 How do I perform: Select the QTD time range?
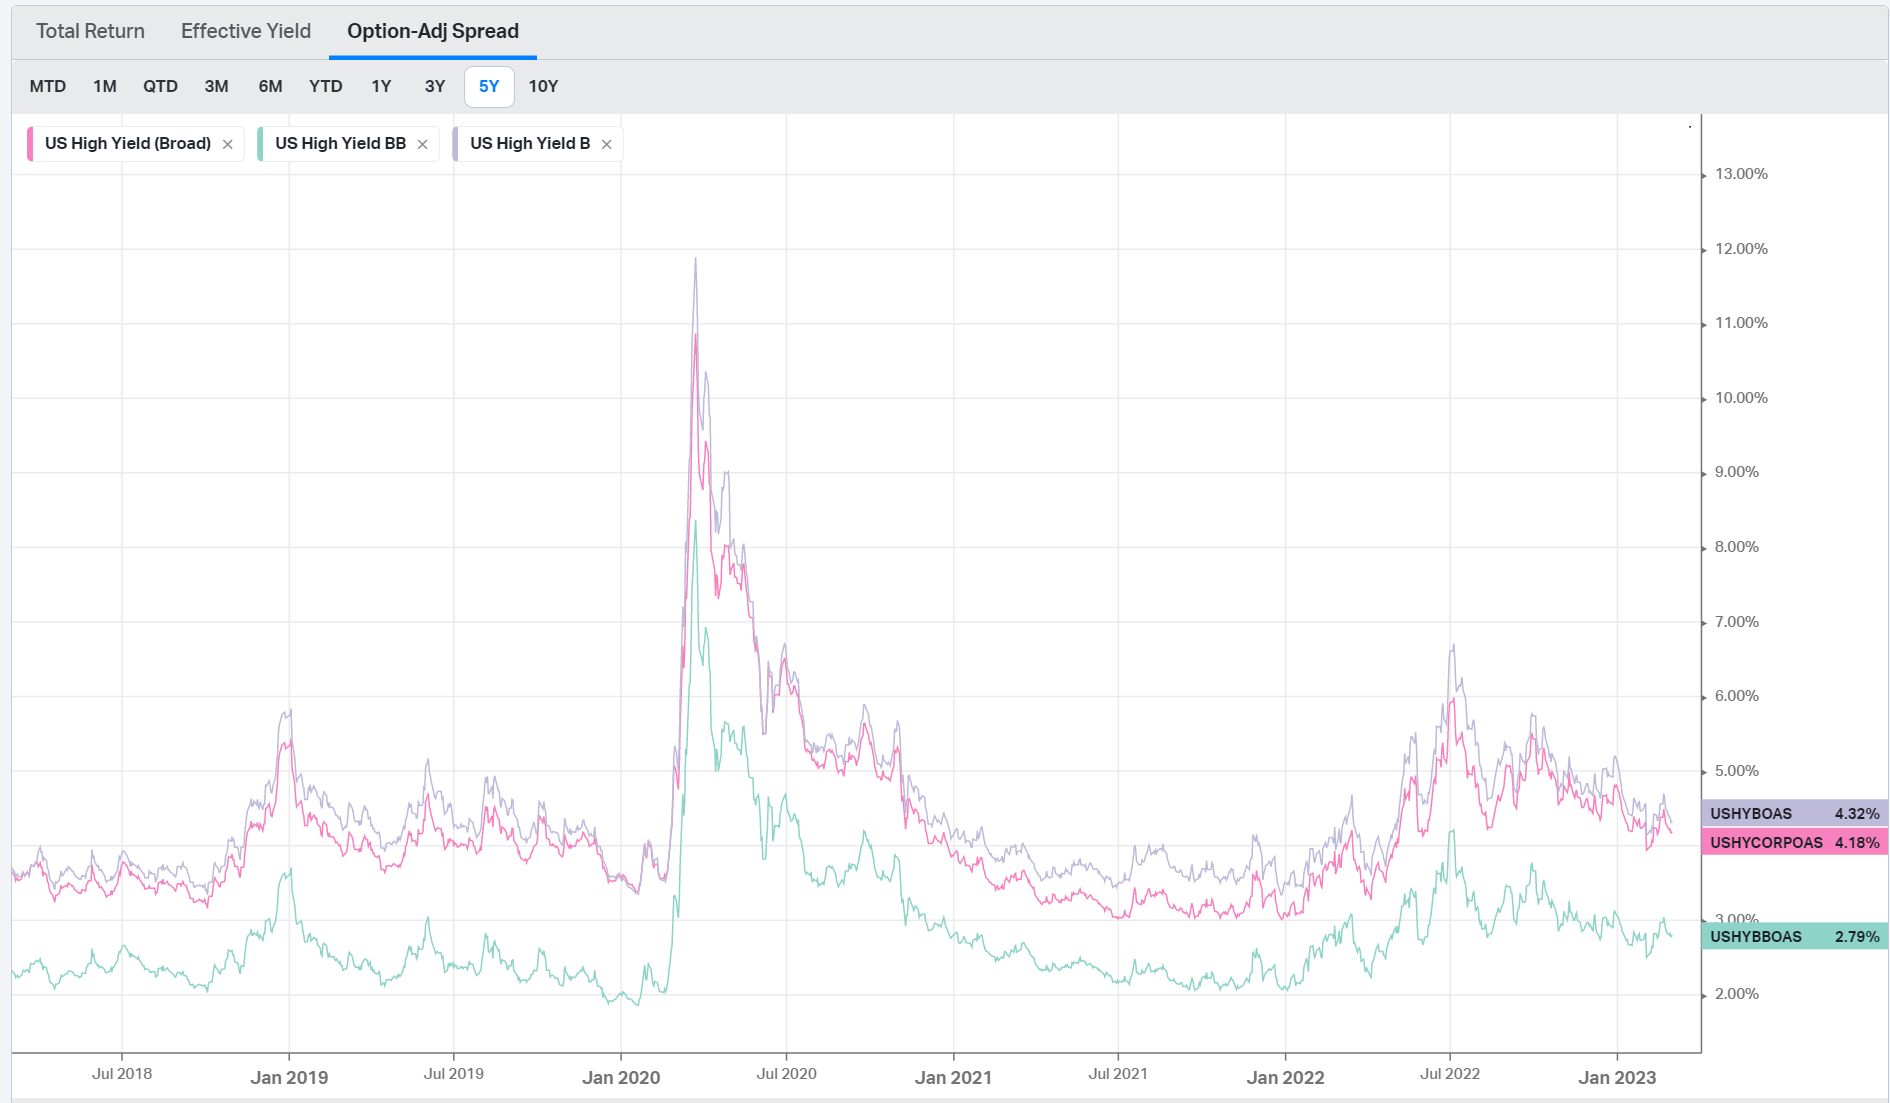[x=161, y=86]
